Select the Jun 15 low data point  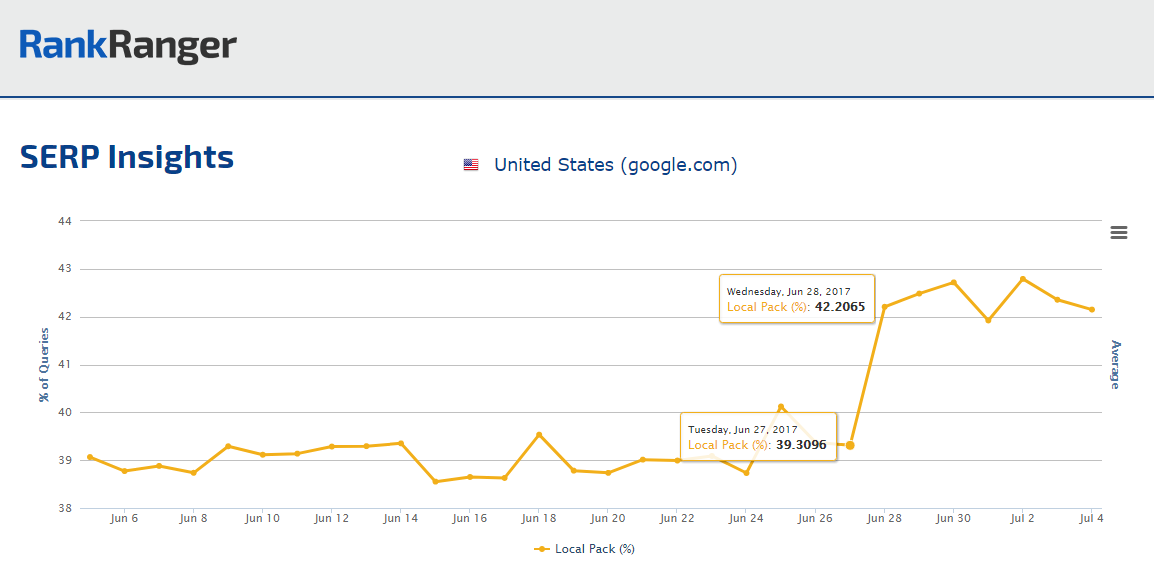435,482
